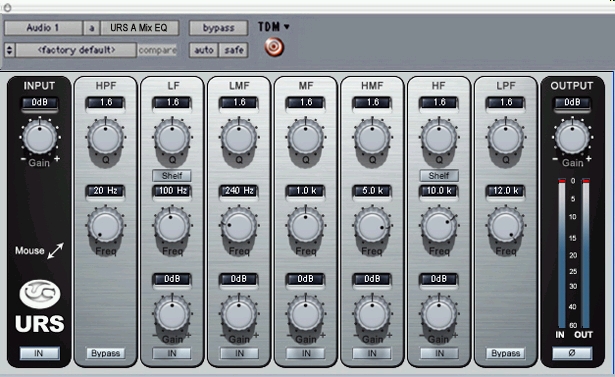Click the HF 10.0 k frequency field
This screenshot has width=615, height=377.
(x=439, y=191)
